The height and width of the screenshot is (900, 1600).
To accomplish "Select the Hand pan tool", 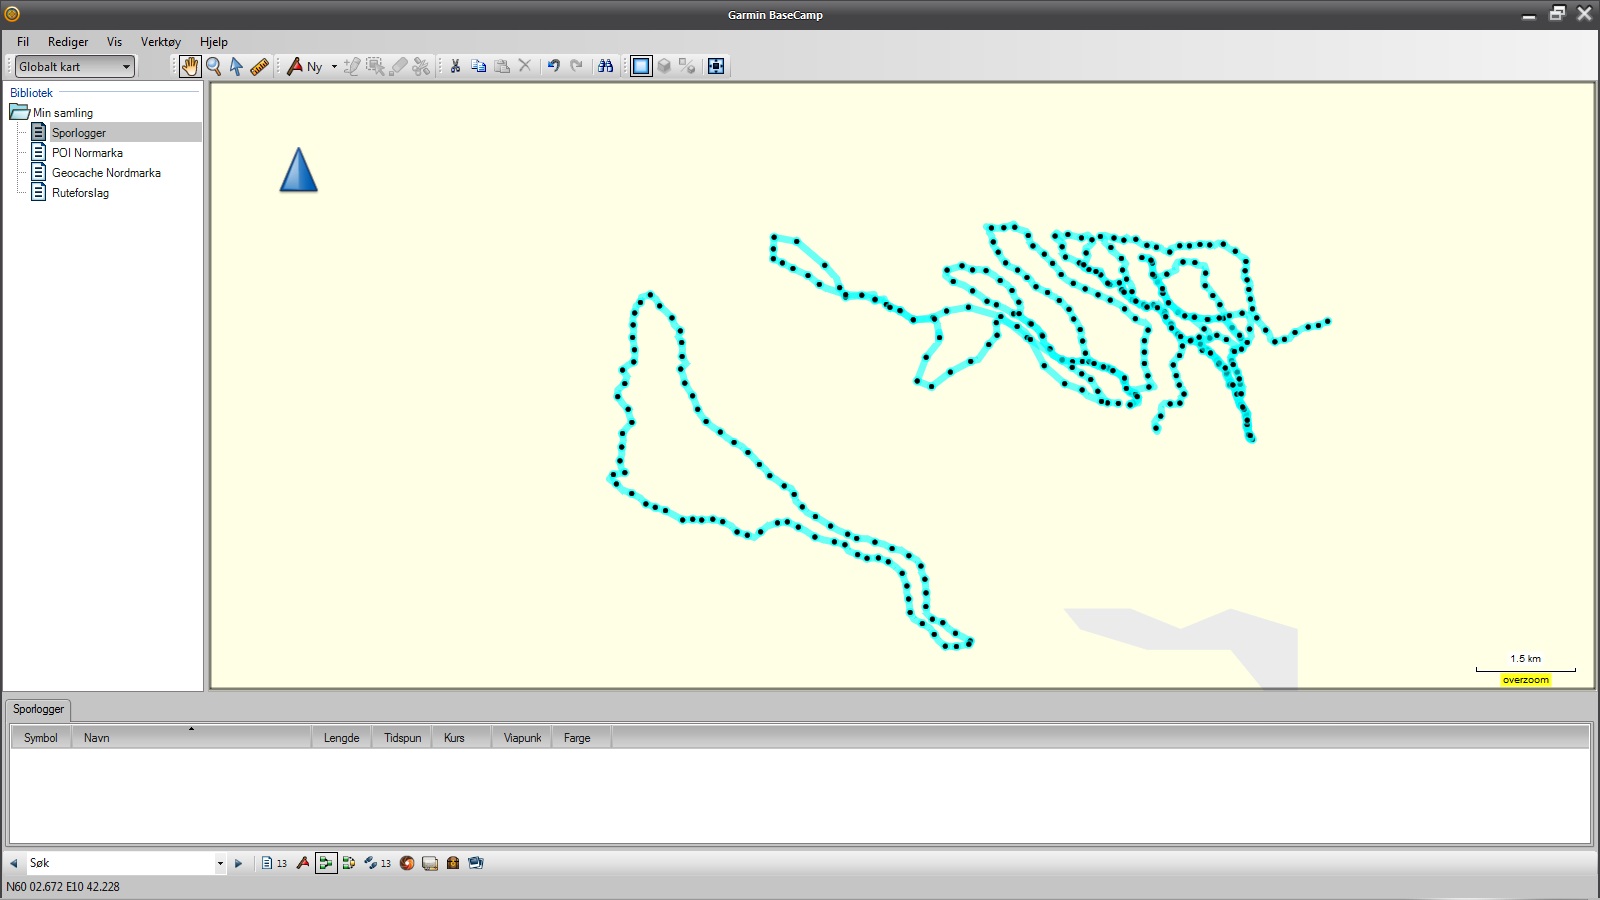I will (x=189, y=66).
